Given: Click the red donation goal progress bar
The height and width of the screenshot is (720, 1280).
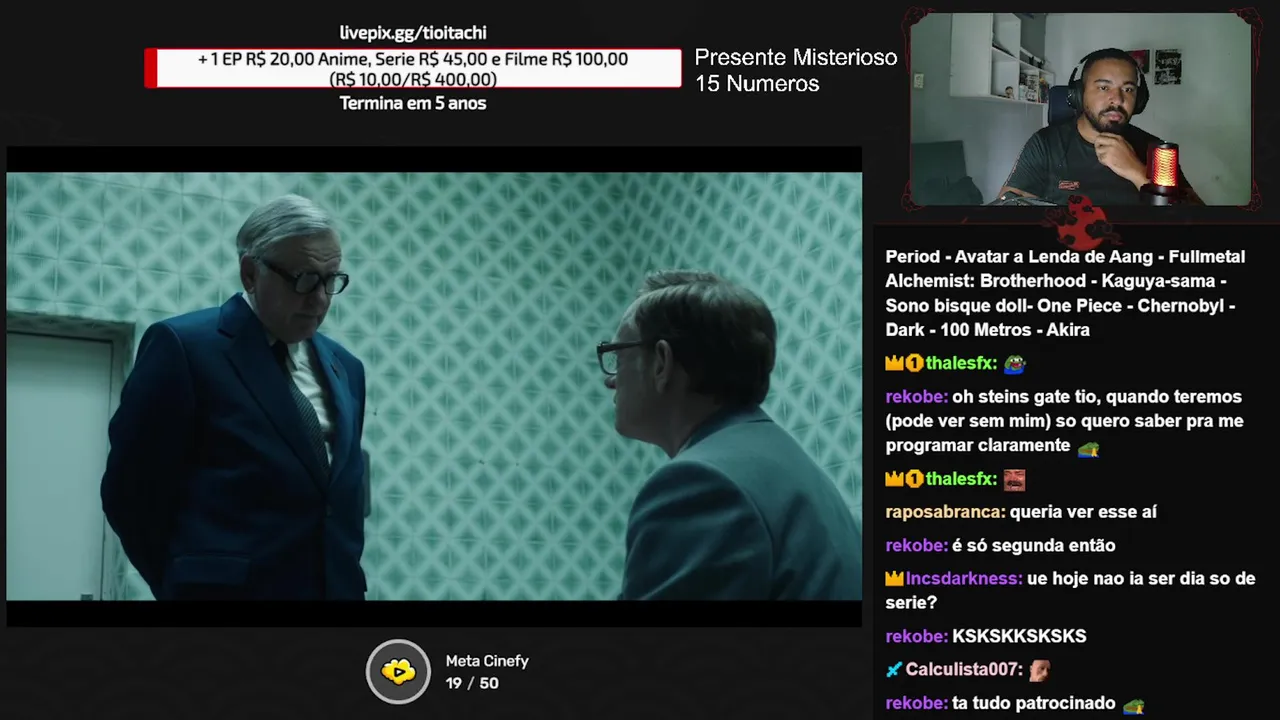Looking at the screenshot, I should (x=413, y=69).
